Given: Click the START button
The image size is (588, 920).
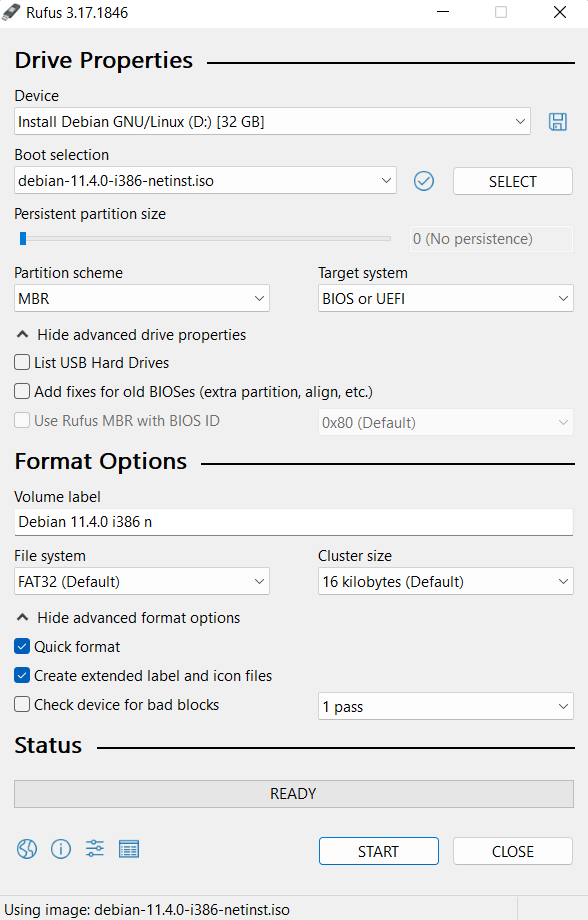Looking at the screenshot, I should [379, 851].
